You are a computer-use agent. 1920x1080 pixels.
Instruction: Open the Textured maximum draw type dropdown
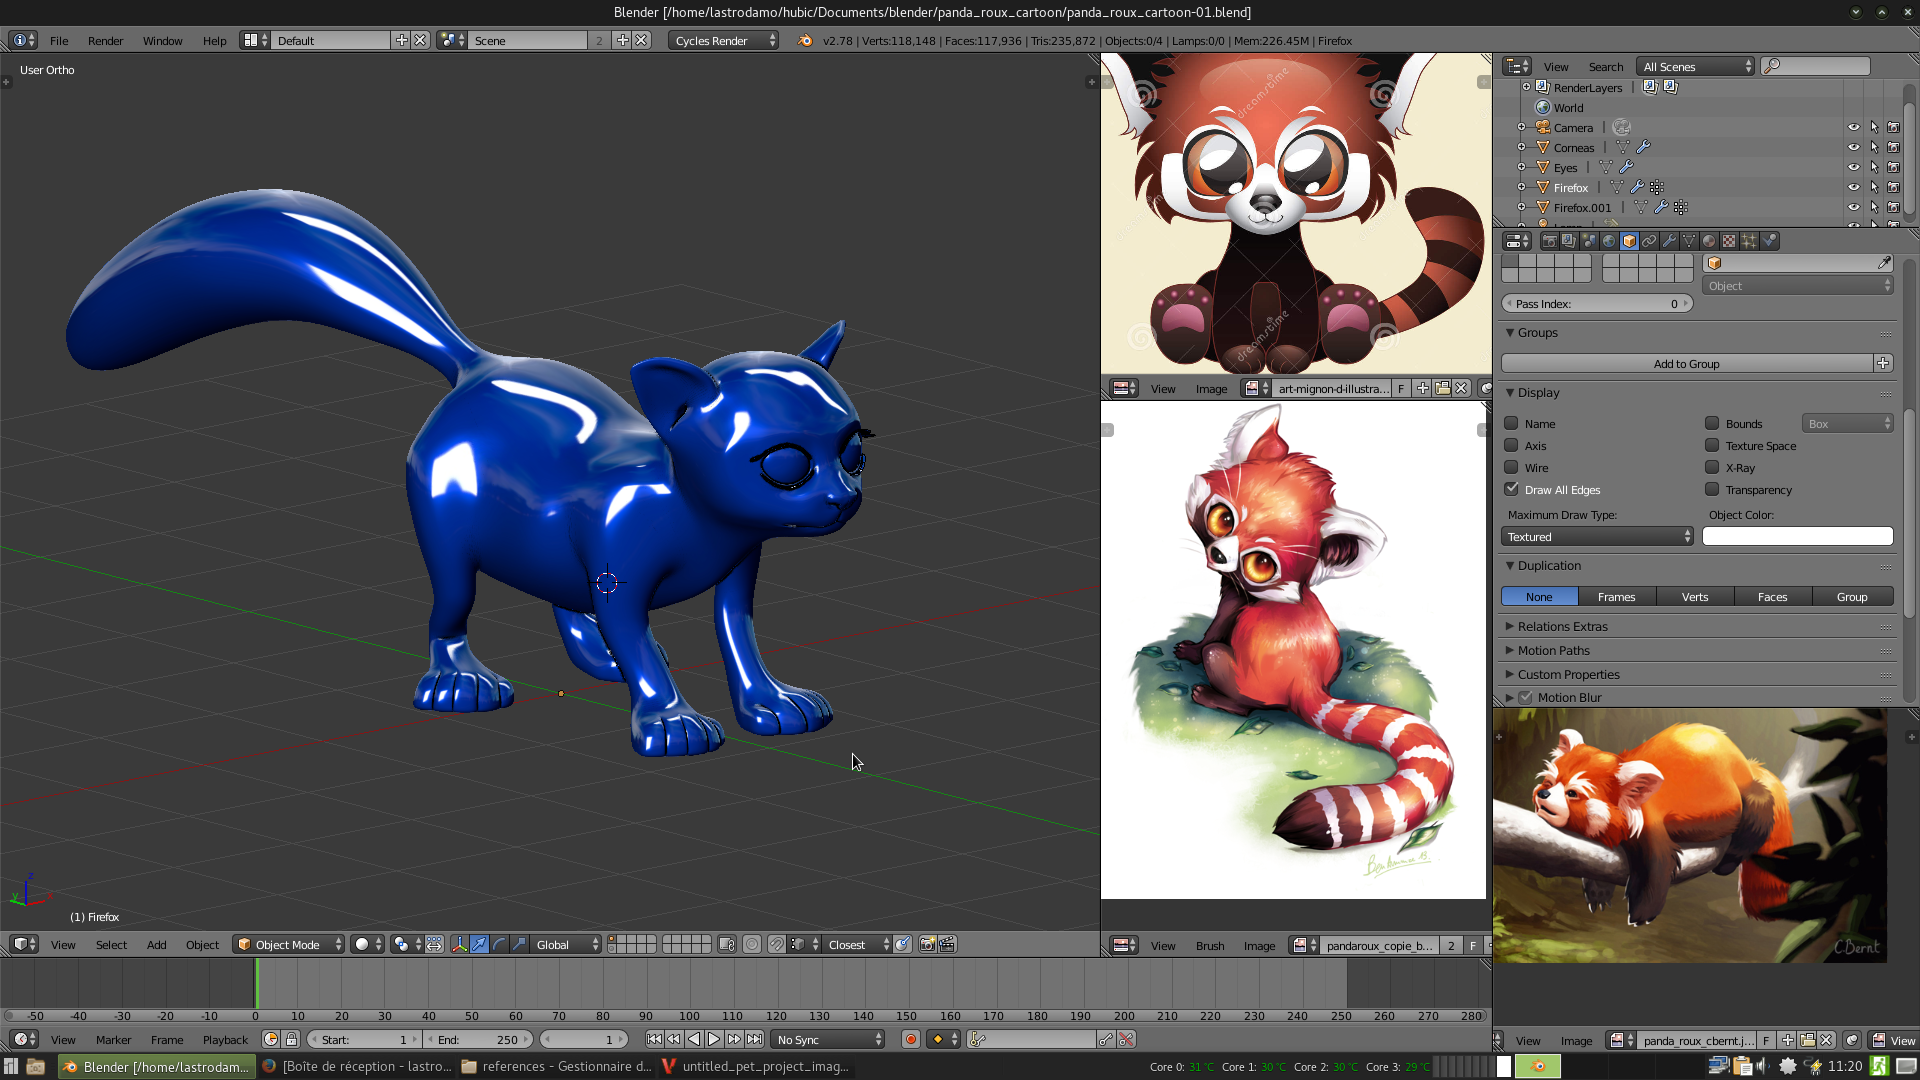(x=1598, y=536)
